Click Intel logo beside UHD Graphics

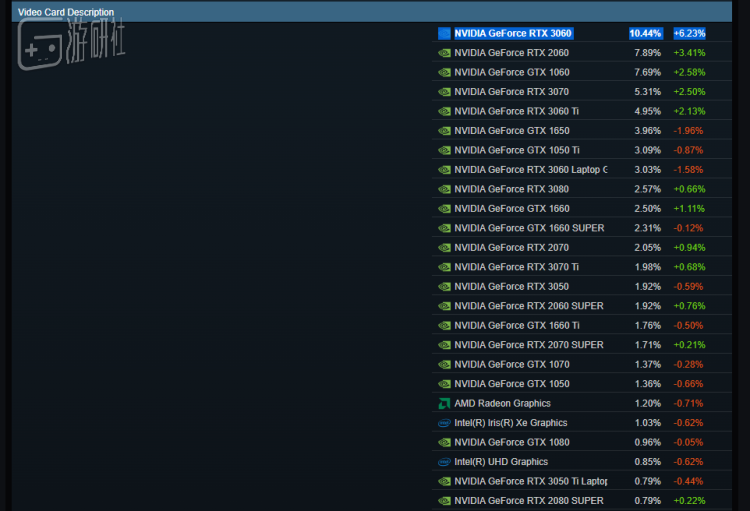point(444,462)
